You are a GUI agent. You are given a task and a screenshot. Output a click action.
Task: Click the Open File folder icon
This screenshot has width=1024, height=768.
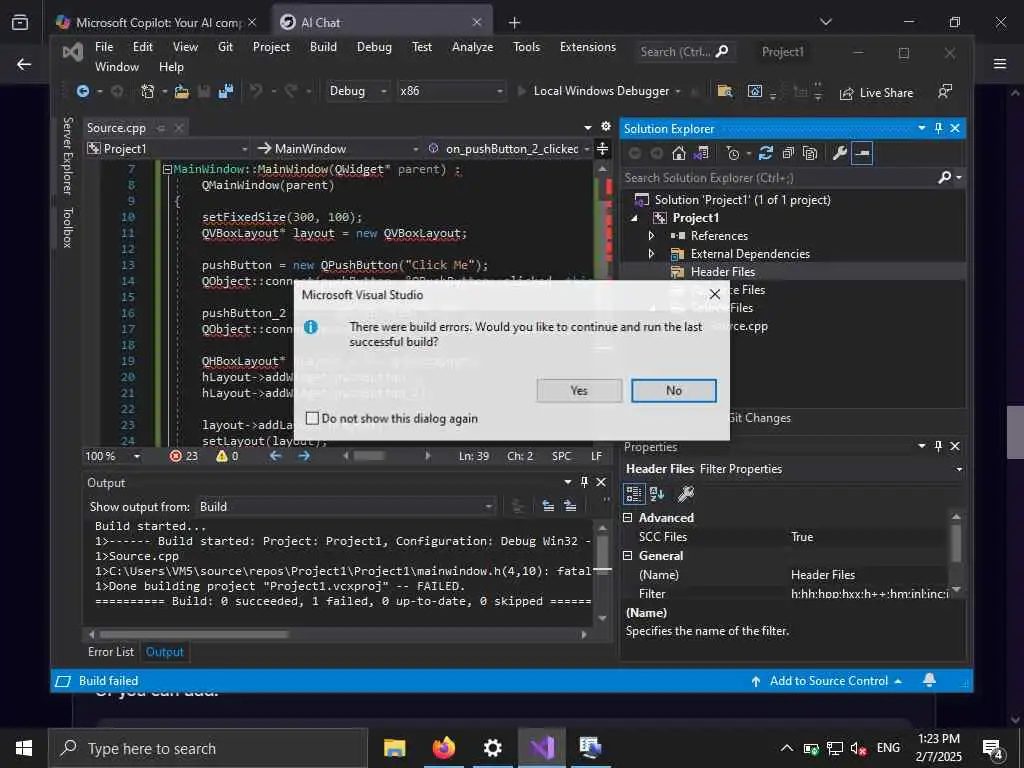pyautogui.click(x=182, y=91)
